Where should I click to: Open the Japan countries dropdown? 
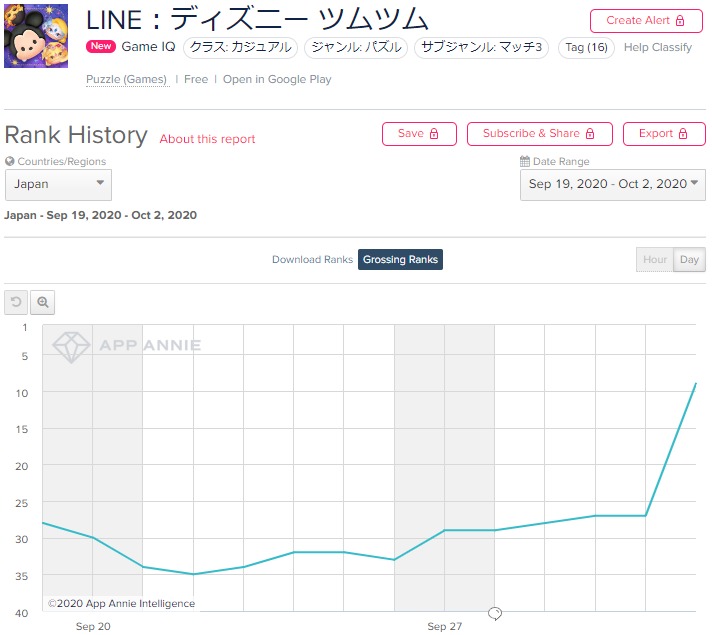(x=58, y=184)
